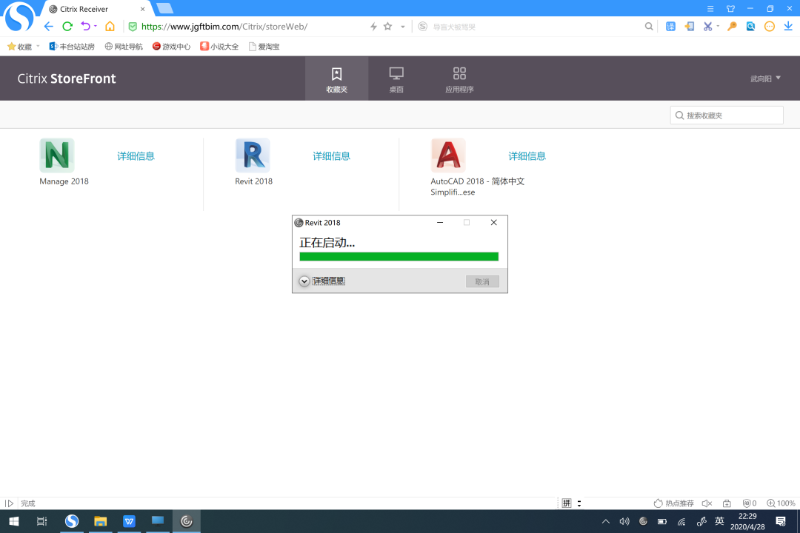Open the user account dropdown in StoreFront
The image size is (800, 533).
click(x=765, y=79)
